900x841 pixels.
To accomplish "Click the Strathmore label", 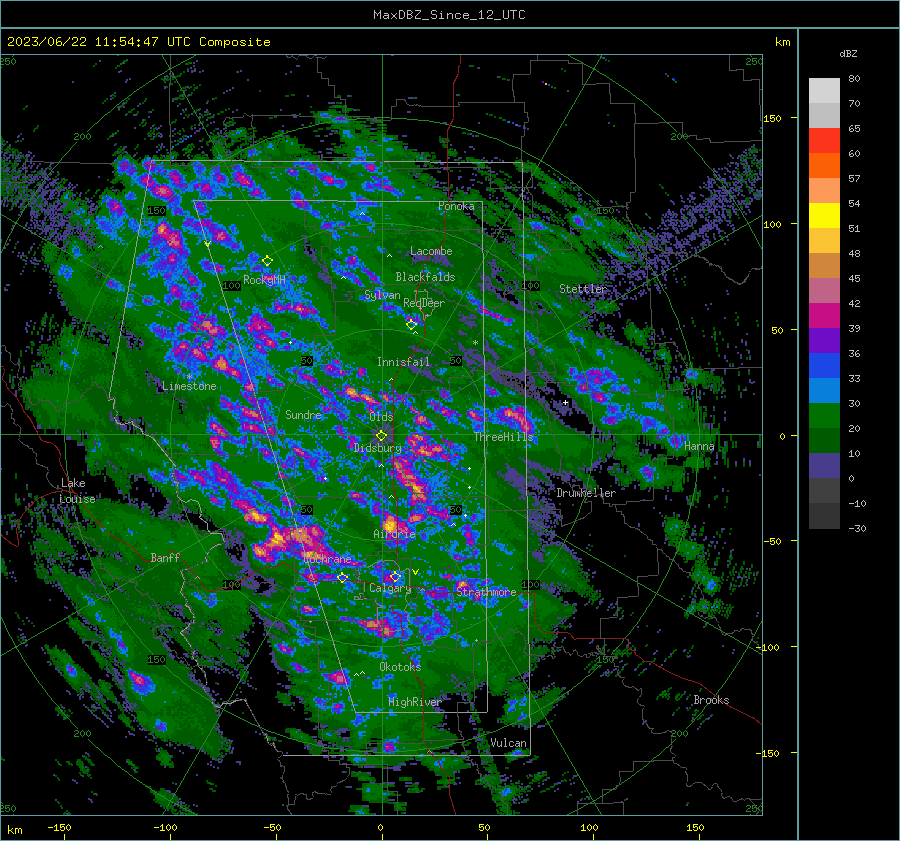I will tap(486, 592).
